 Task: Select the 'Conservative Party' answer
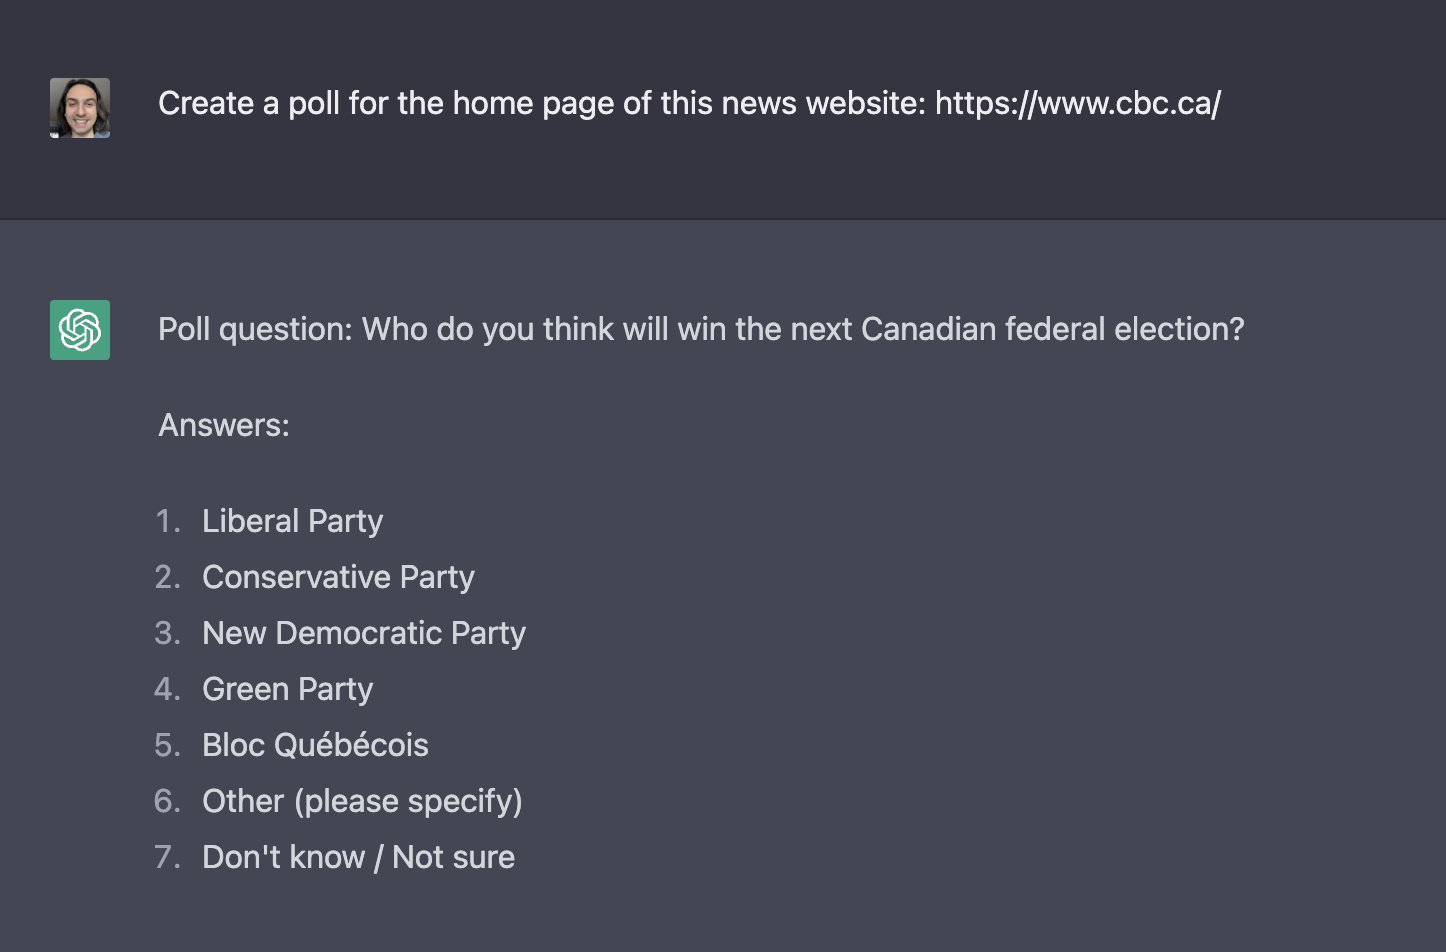[x=338, y=577]
